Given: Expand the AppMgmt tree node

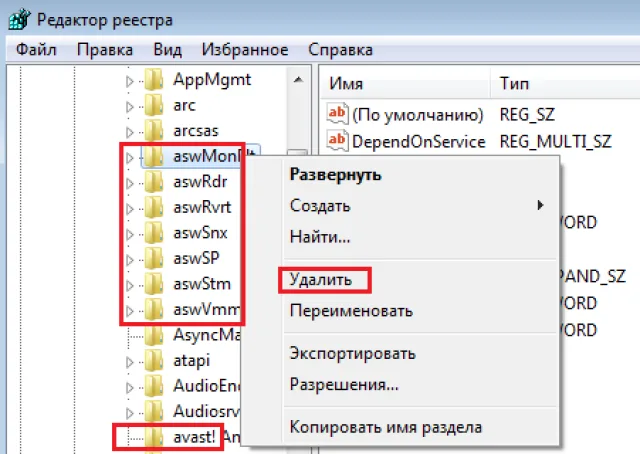Looking at the screenshot, I should (x=130, y=81).
